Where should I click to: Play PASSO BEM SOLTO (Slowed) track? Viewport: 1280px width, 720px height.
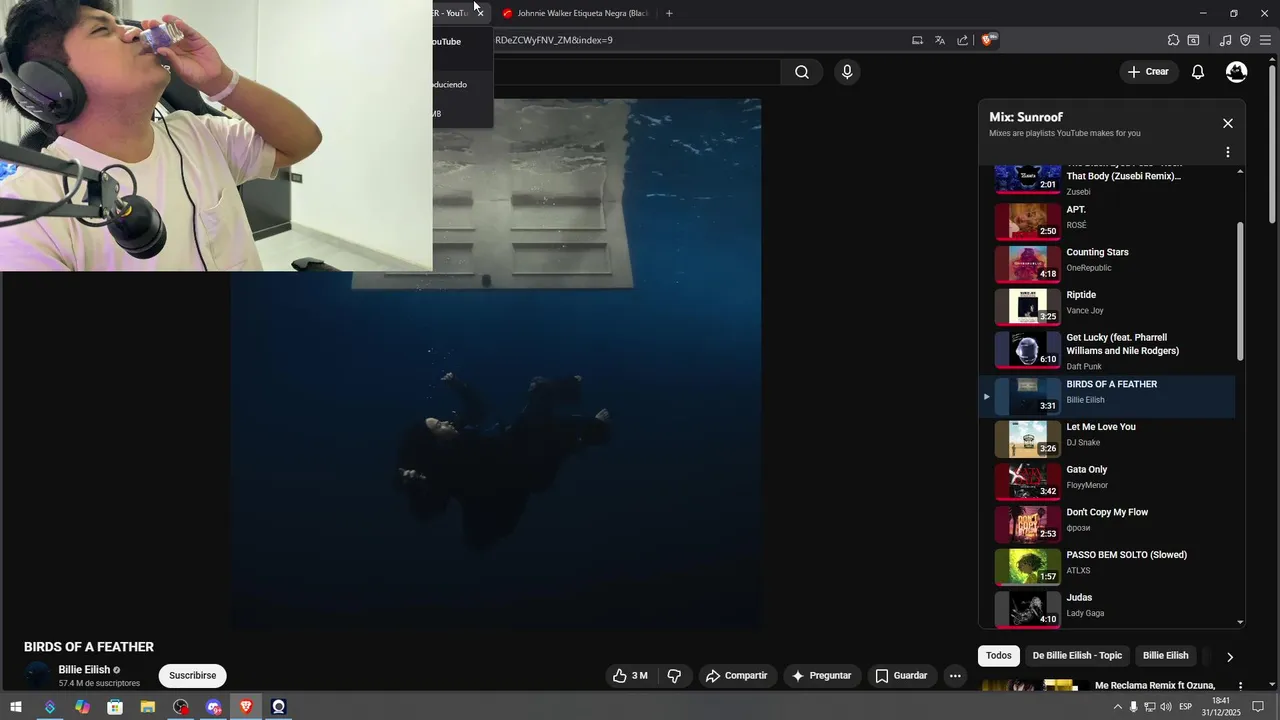coord(1107,567)
